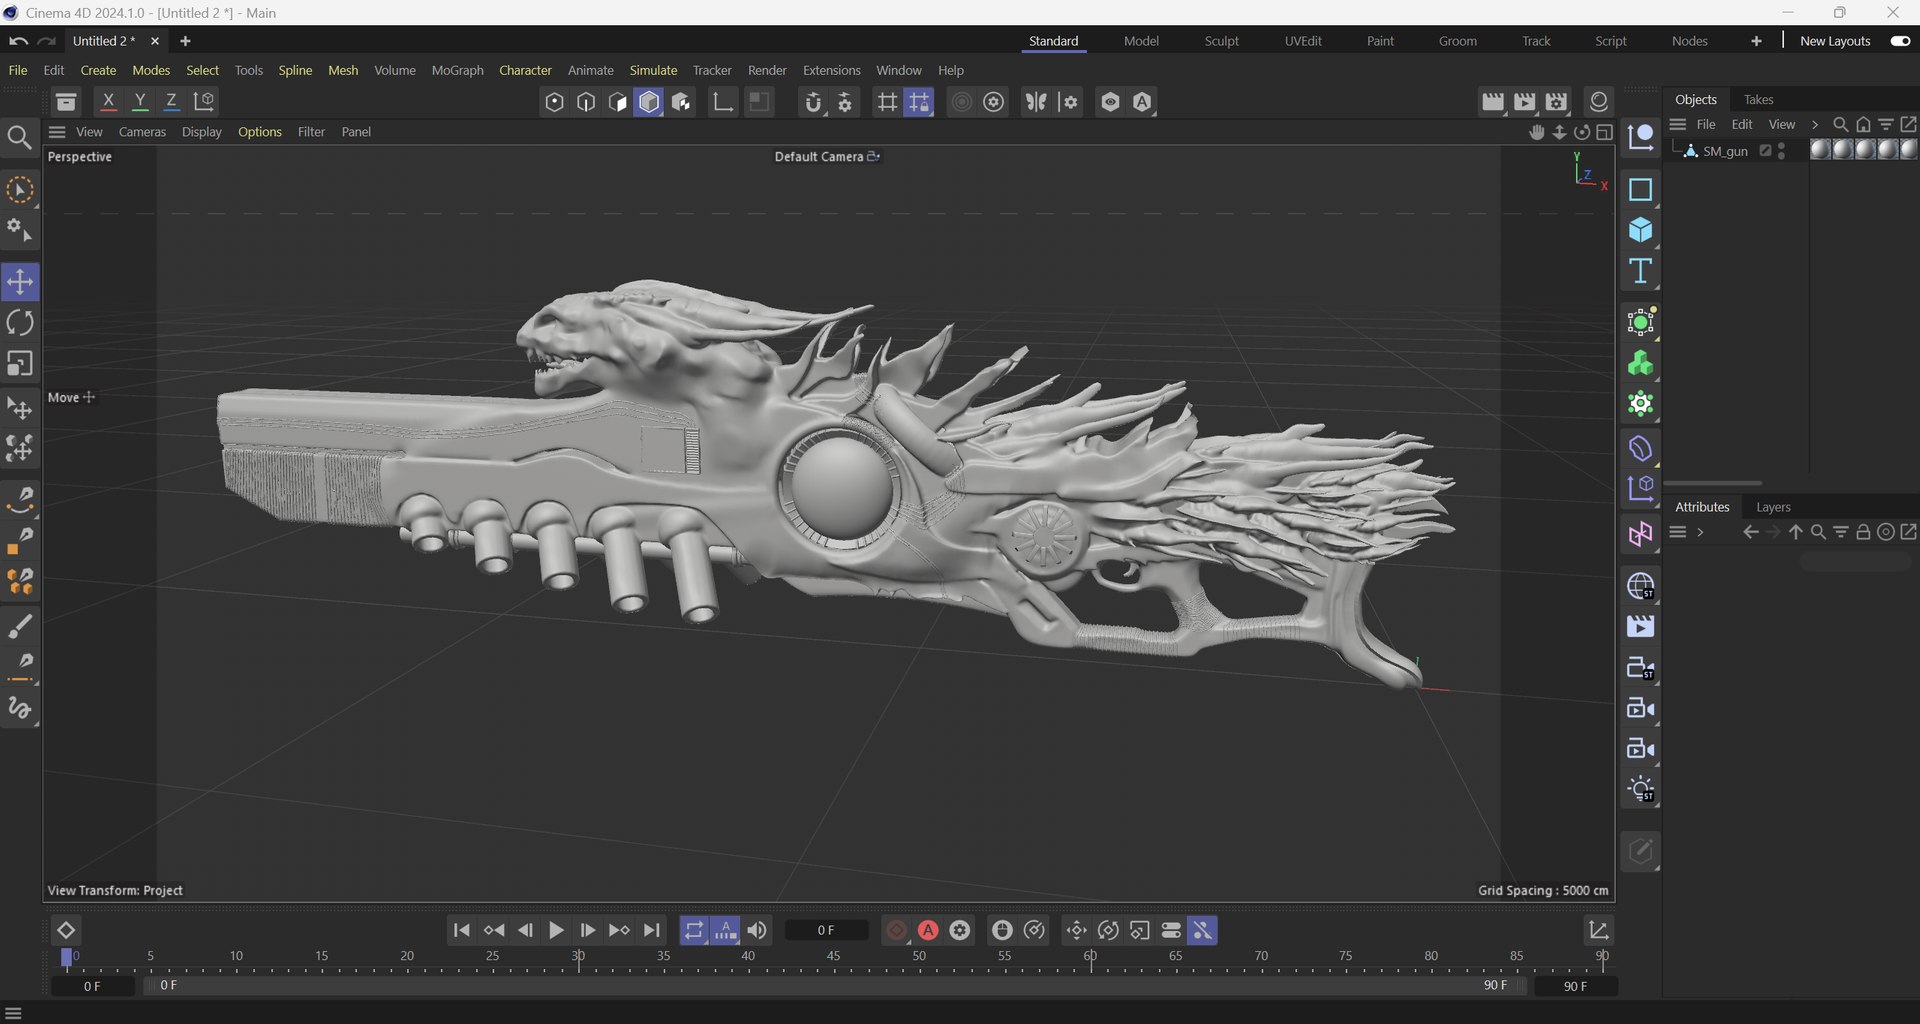Toggle SM_gun visibility dots
The height and width of the screenshot is (1024, 1920).
(1782, 151)
